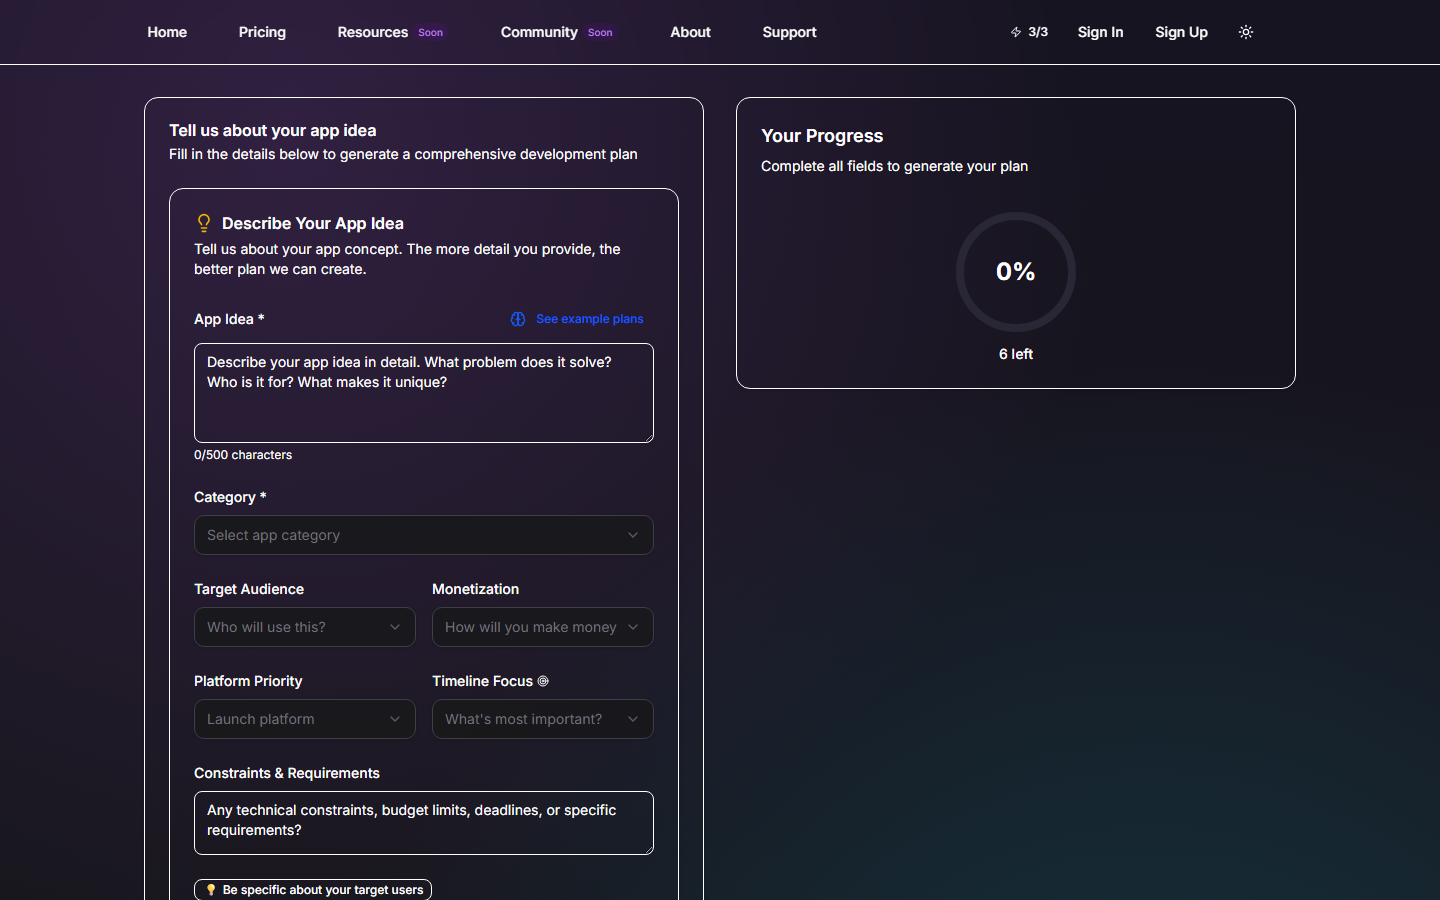
Task: Click inside the App Idea text area
Action: [423, 393]
